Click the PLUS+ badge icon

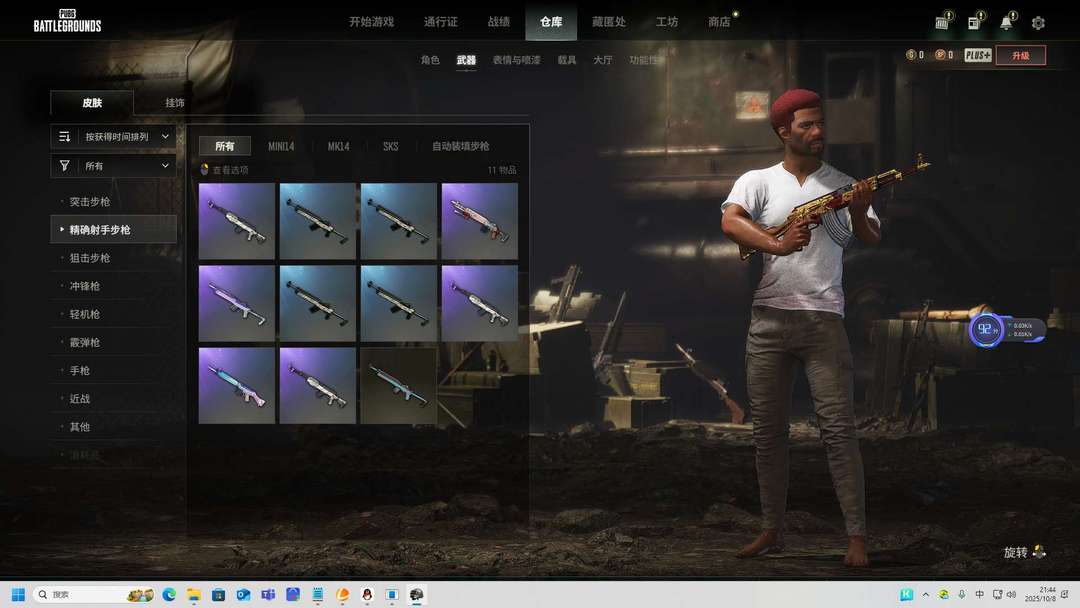coord(978,55)
